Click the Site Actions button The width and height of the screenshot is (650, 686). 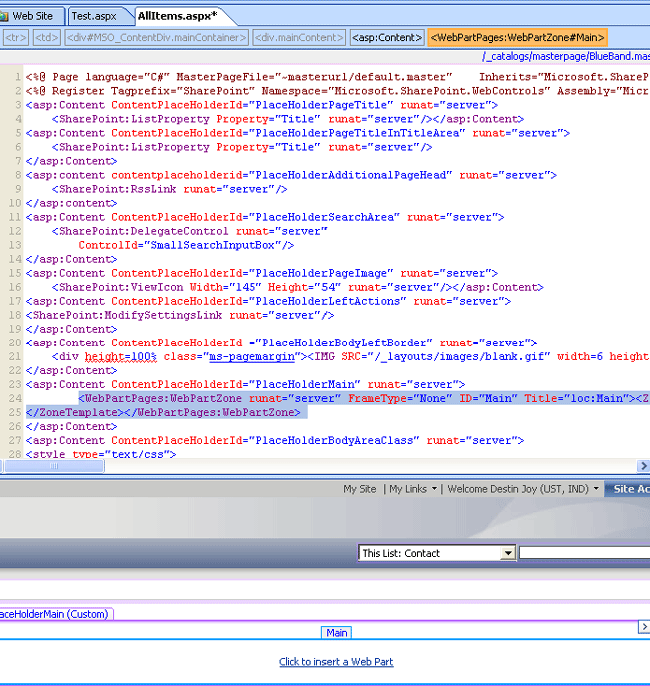[630, 489]
